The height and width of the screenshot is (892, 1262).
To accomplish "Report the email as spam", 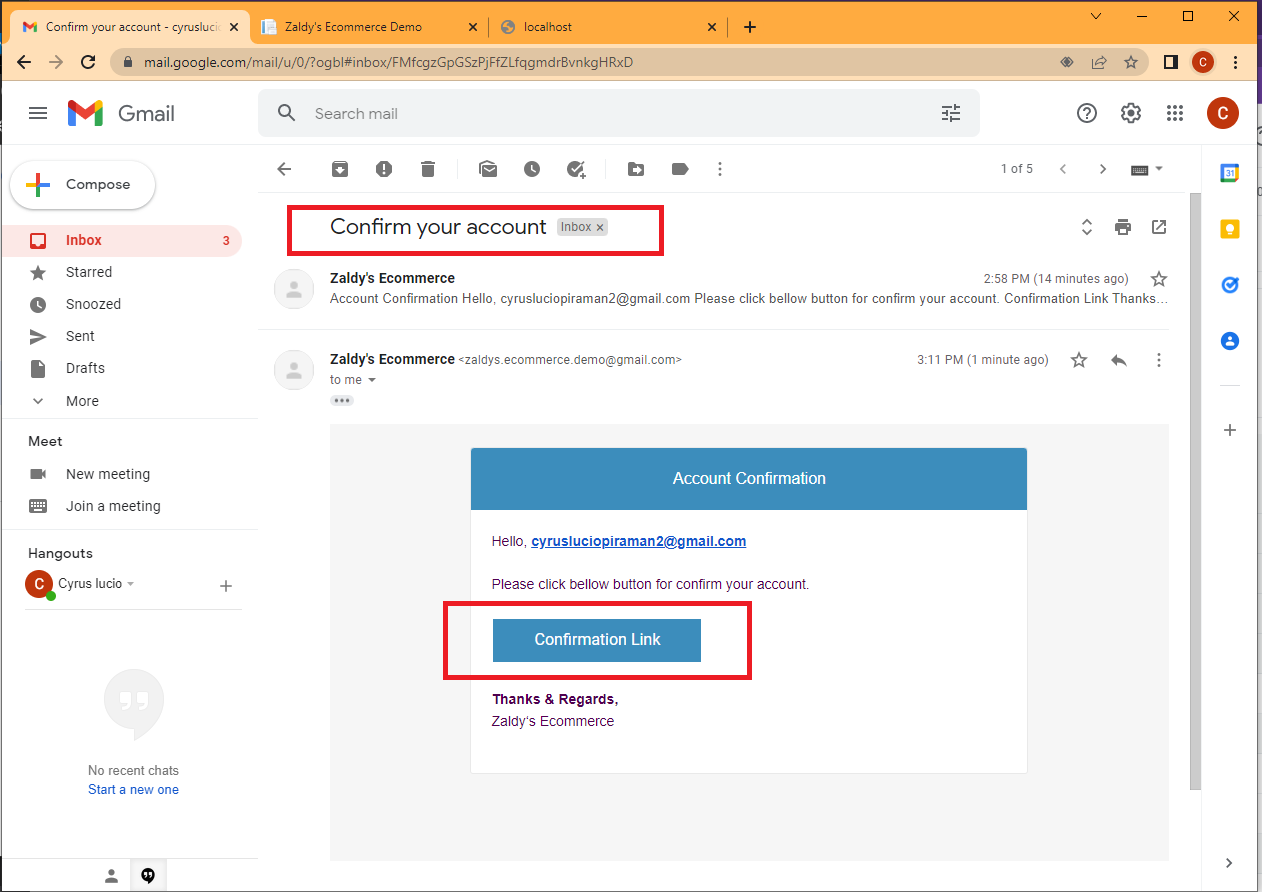I will (384, 169).
